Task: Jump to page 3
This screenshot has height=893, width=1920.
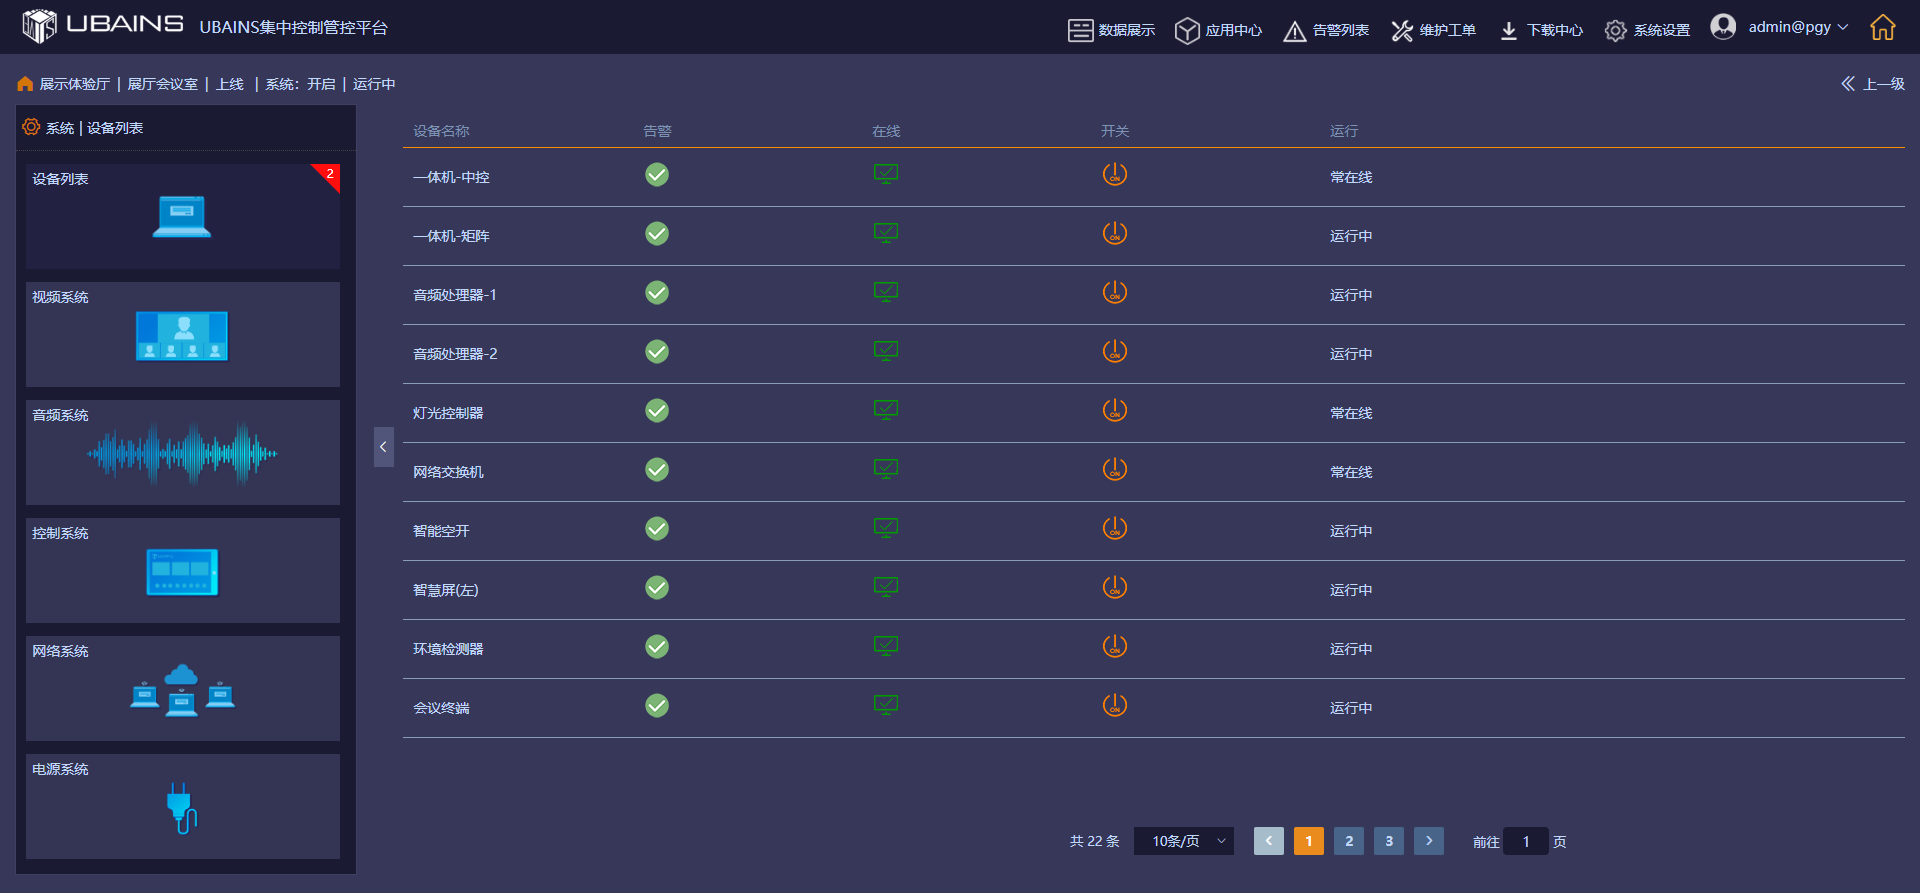Action: (1389, 841)
